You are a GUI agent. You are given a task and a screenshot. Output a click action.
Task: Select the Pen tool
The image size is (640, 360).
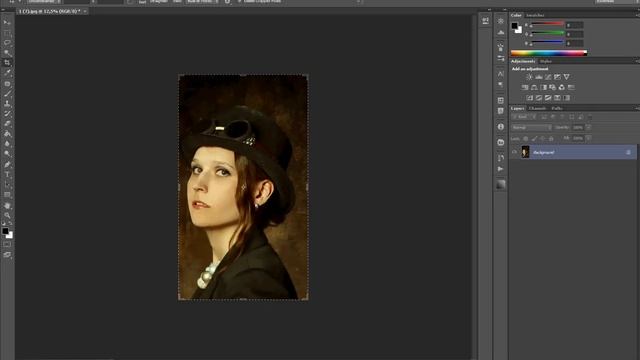[7, 164]
